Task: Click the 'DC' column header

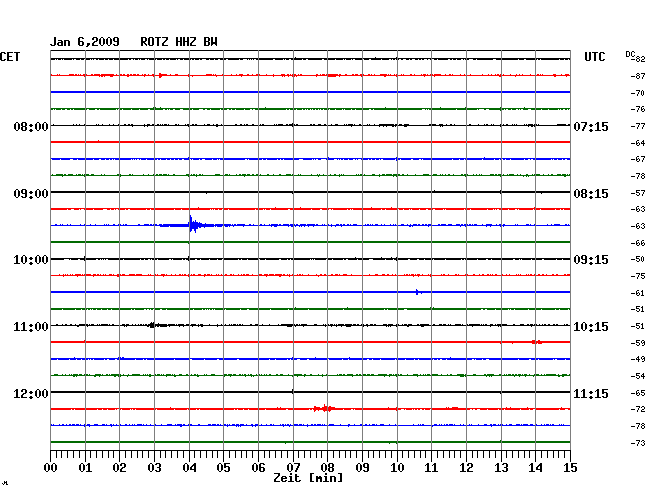Action: [x=630, y=54]
